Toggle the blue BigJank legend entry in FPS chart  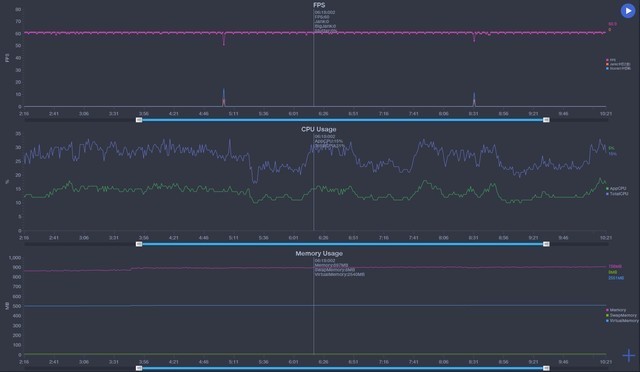coord(618,69)
